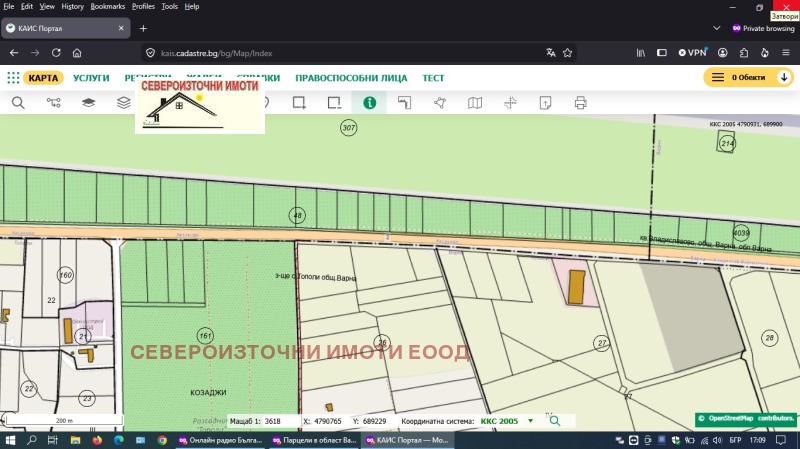
Task: Click the БГР keyboard language indicator
Action: tap(735, 440)
